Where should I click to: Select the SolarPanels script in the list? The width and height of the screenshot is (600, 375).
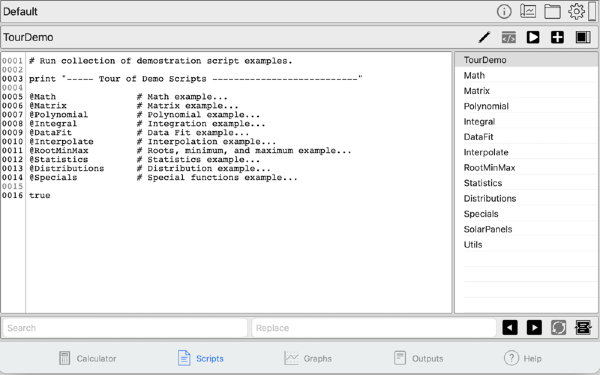click(526, 229)
